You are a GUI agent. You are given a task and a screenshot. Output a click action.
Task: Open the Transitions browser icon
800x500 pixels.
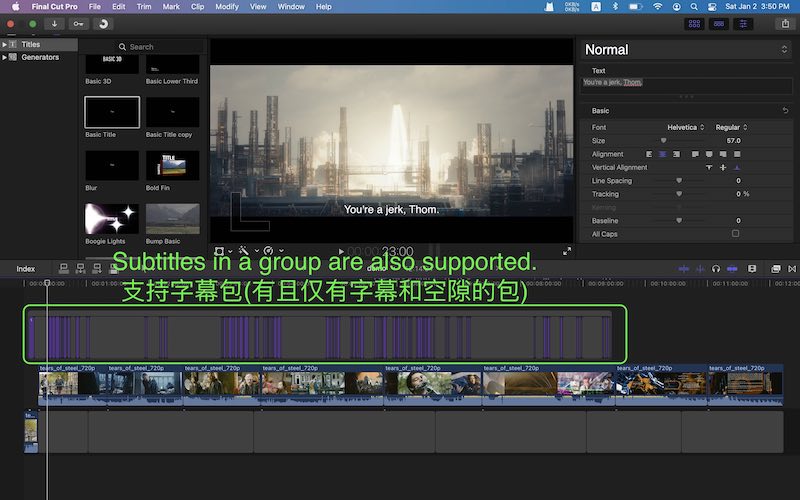pyautogui.click(x=792, y=268)
